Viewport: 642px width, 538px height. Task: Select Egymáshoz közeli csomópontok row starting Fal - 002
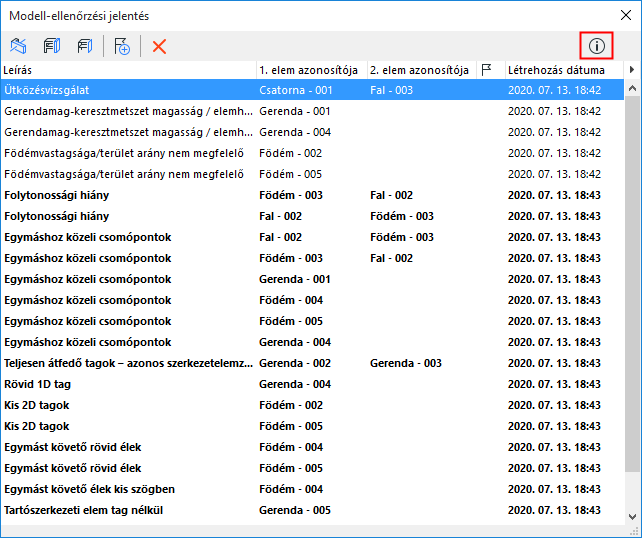(x=312, y=237)
